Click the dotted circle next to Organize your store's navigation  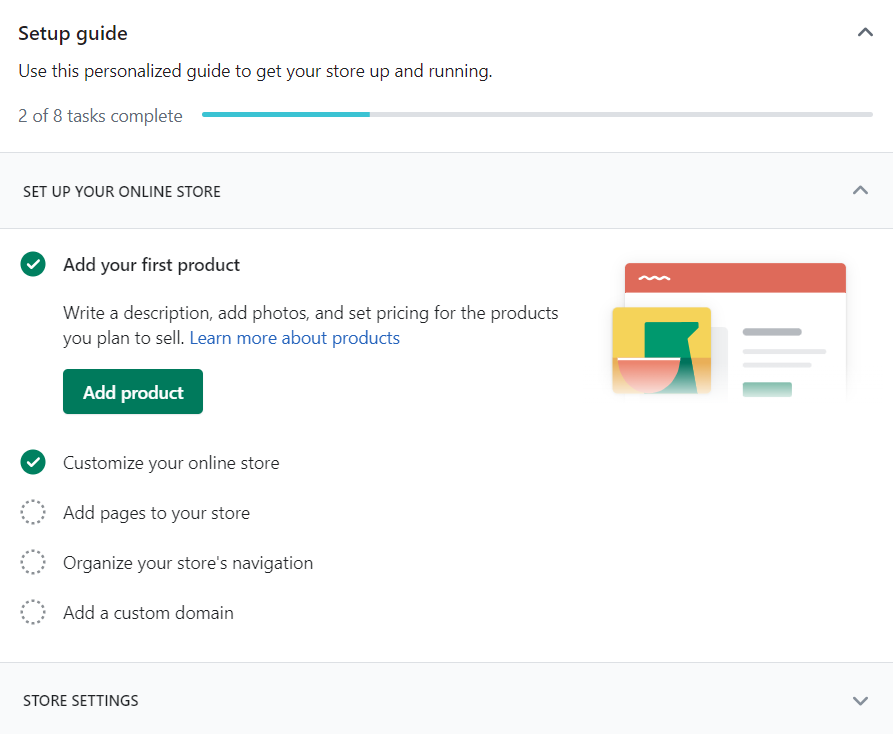coord(33,562)
